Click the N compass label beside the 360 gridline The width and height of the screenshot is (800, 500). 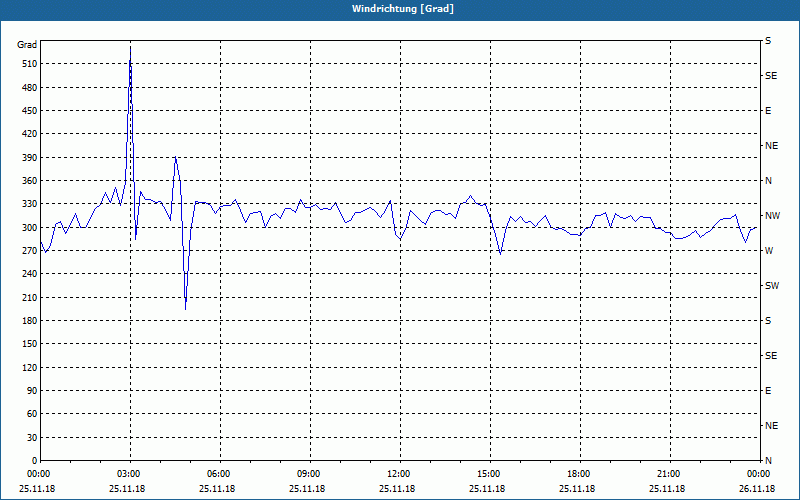click(768, 181)
